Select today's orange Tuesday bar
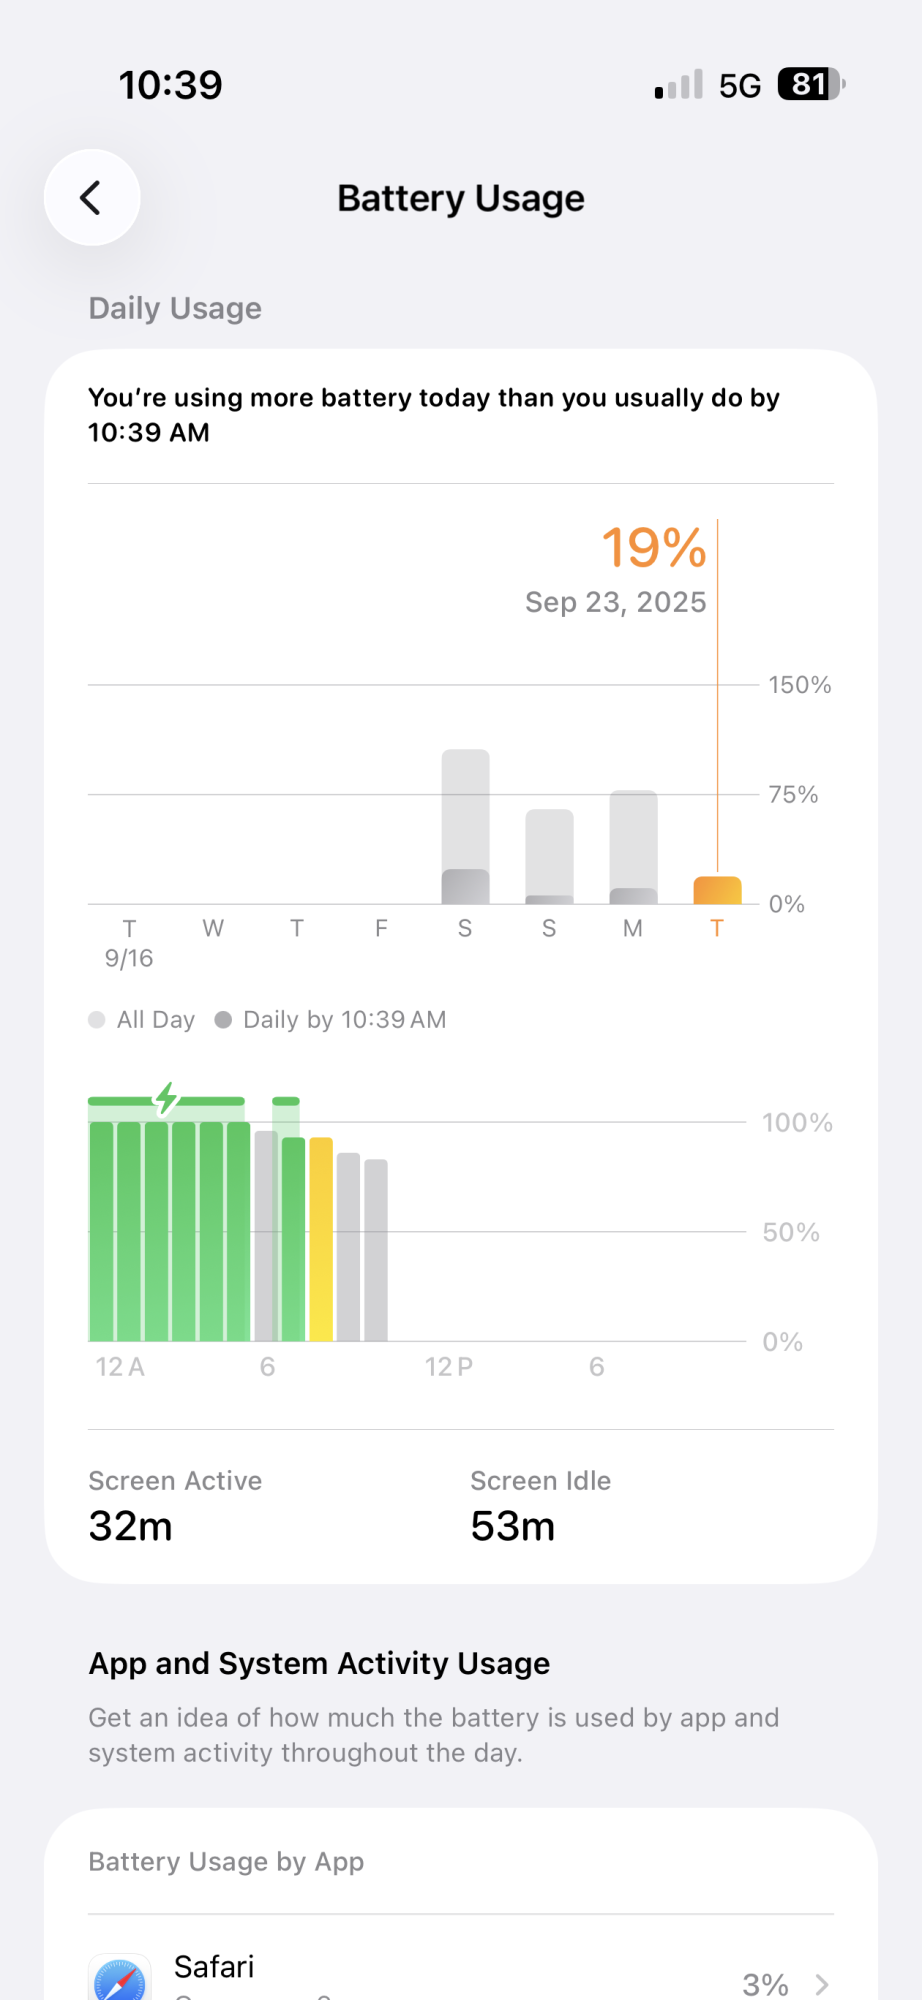 pyautogui.click(x=717, y=890)
